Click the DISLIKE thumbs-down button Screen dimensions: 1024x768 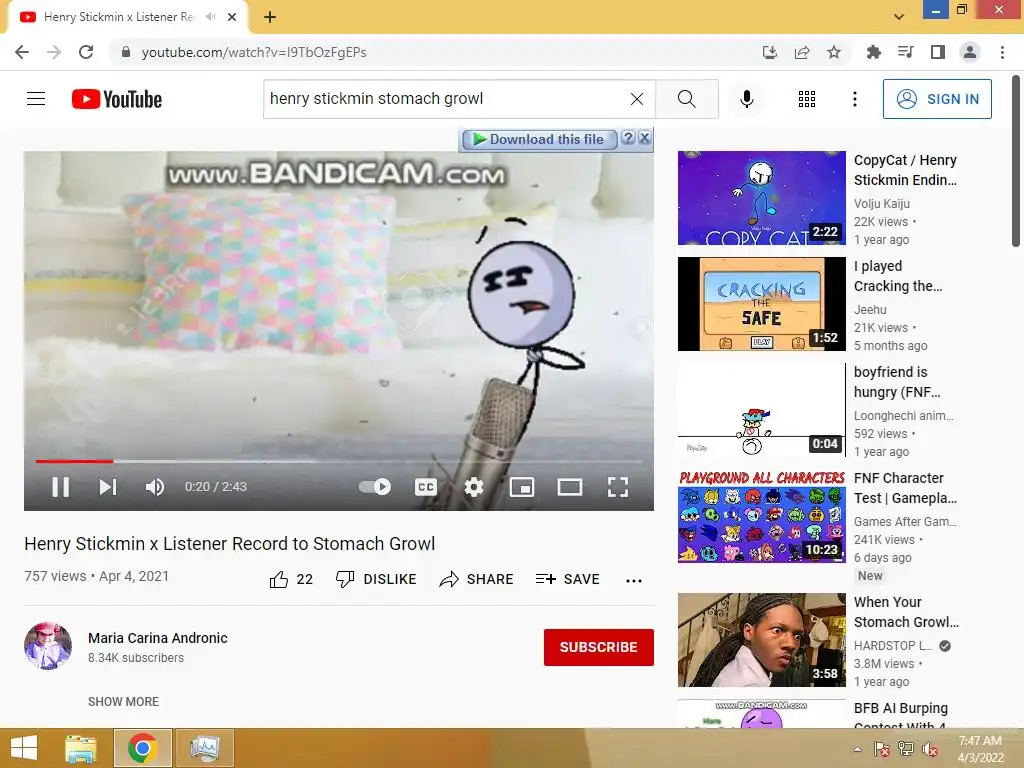click(376, 579)
